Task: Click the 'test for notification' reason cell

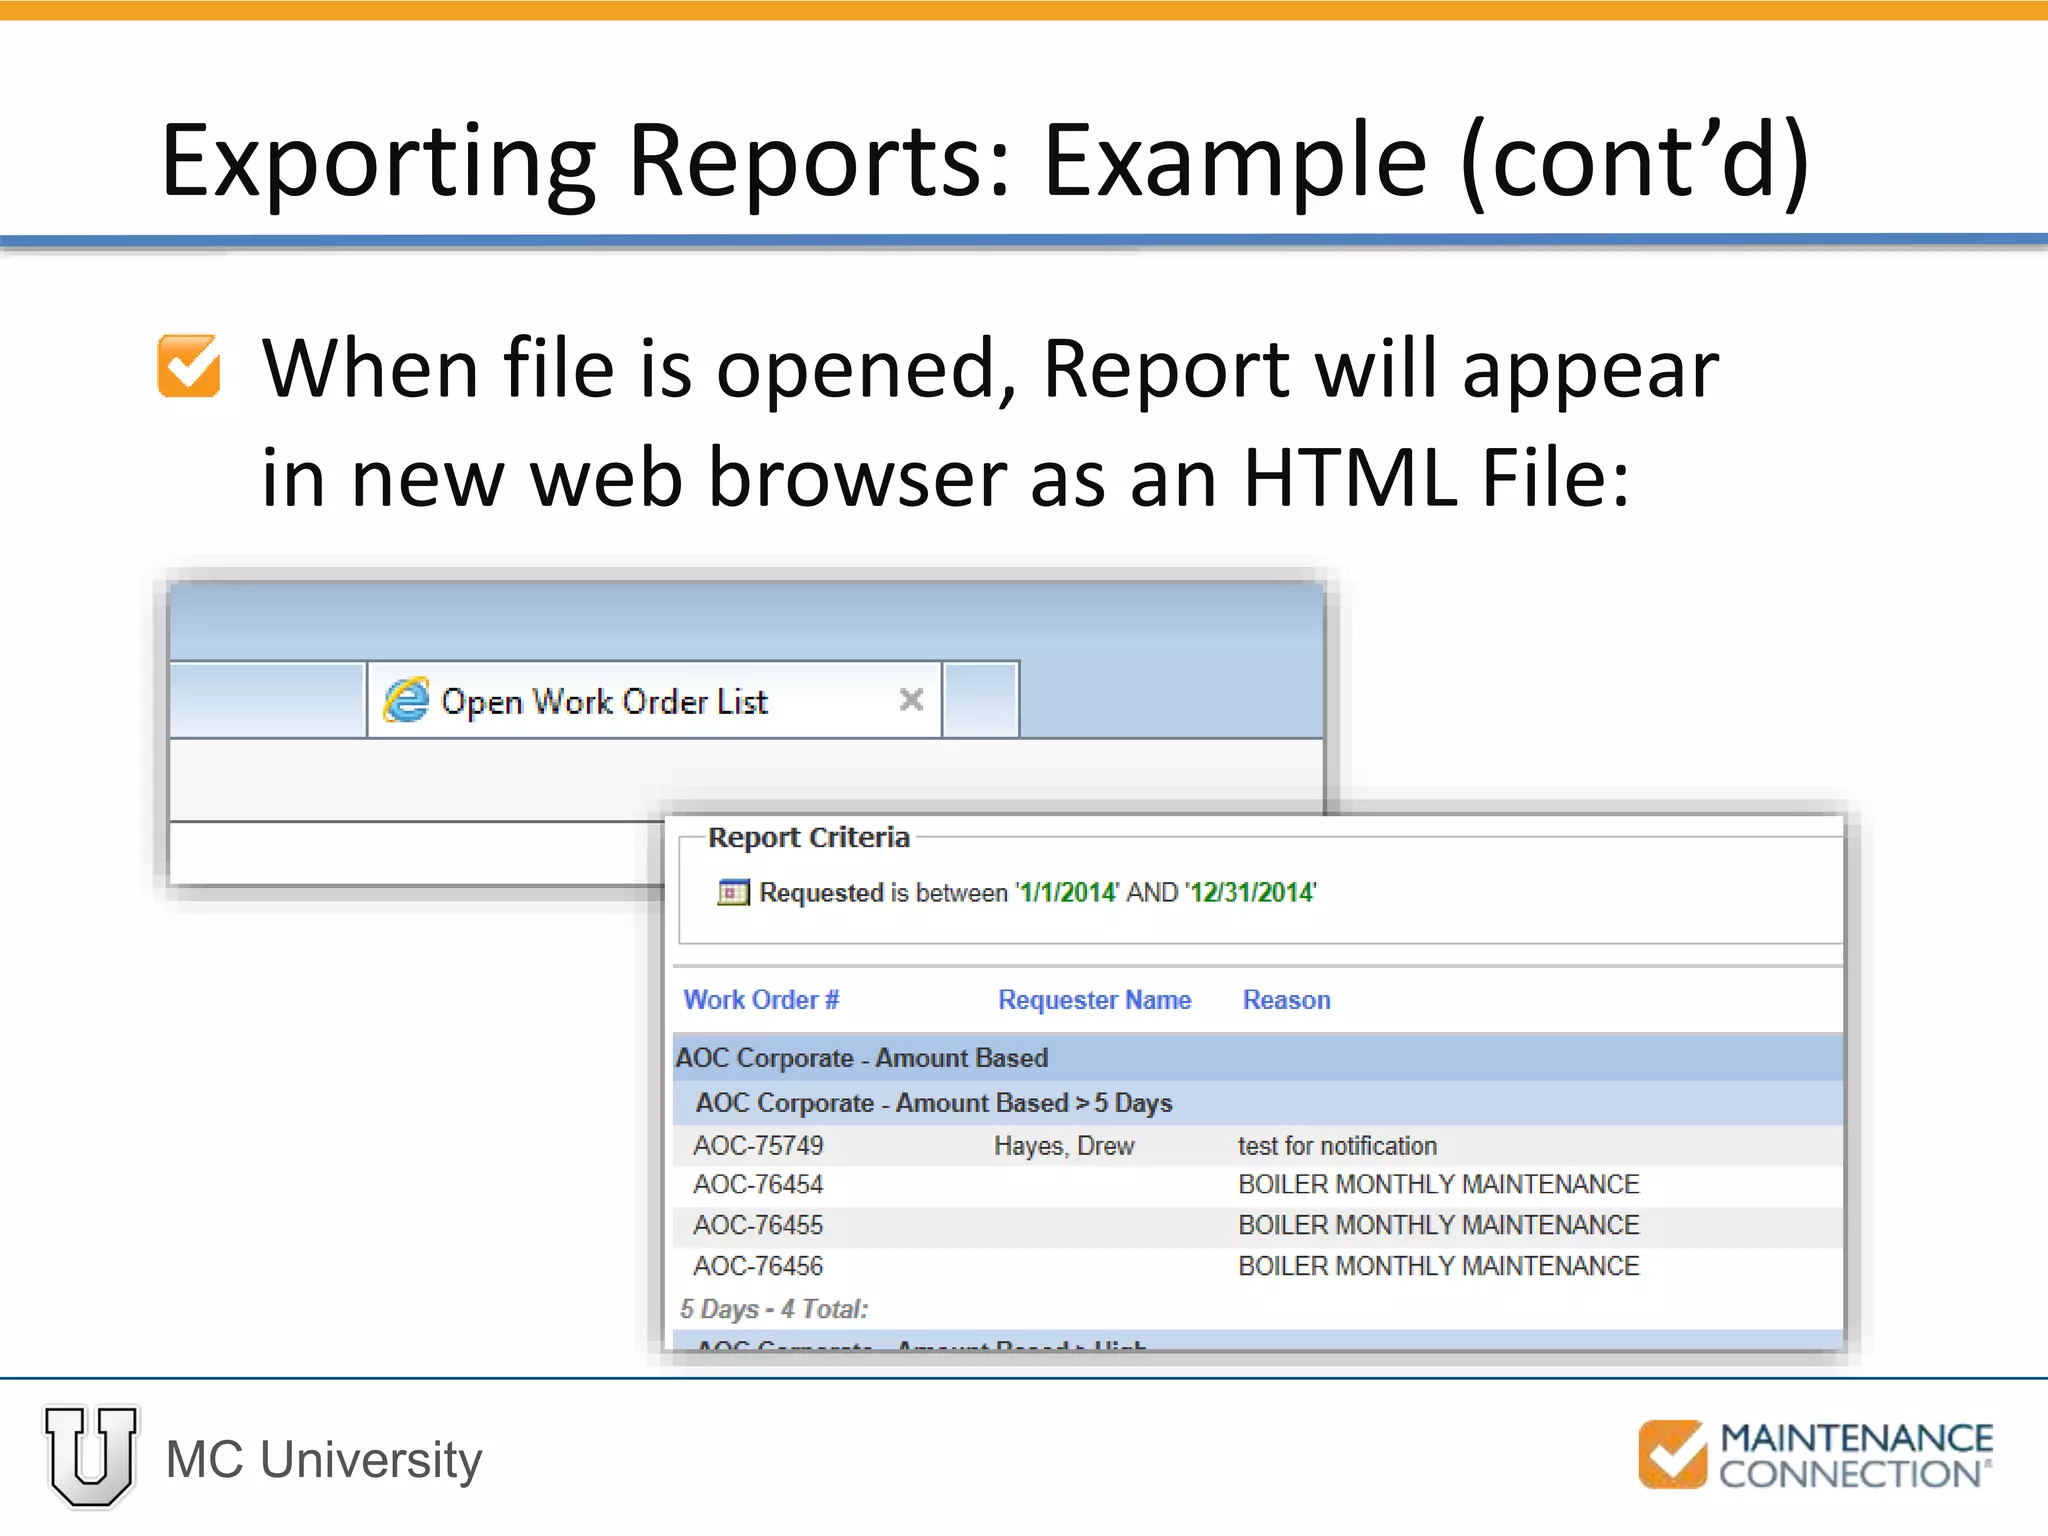Action: [x=1337, y=1146]
